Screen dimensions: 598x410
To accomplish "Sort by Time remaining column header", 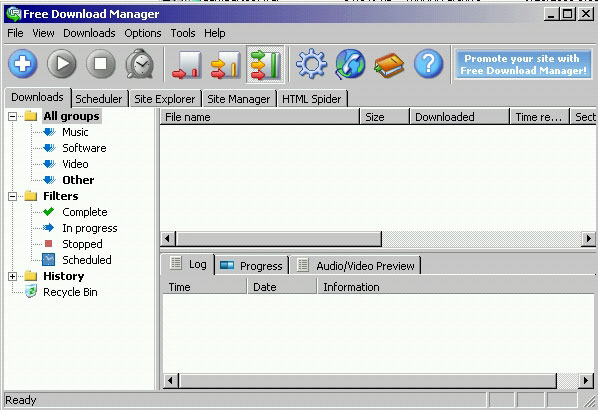I will [x=539, y=117].
